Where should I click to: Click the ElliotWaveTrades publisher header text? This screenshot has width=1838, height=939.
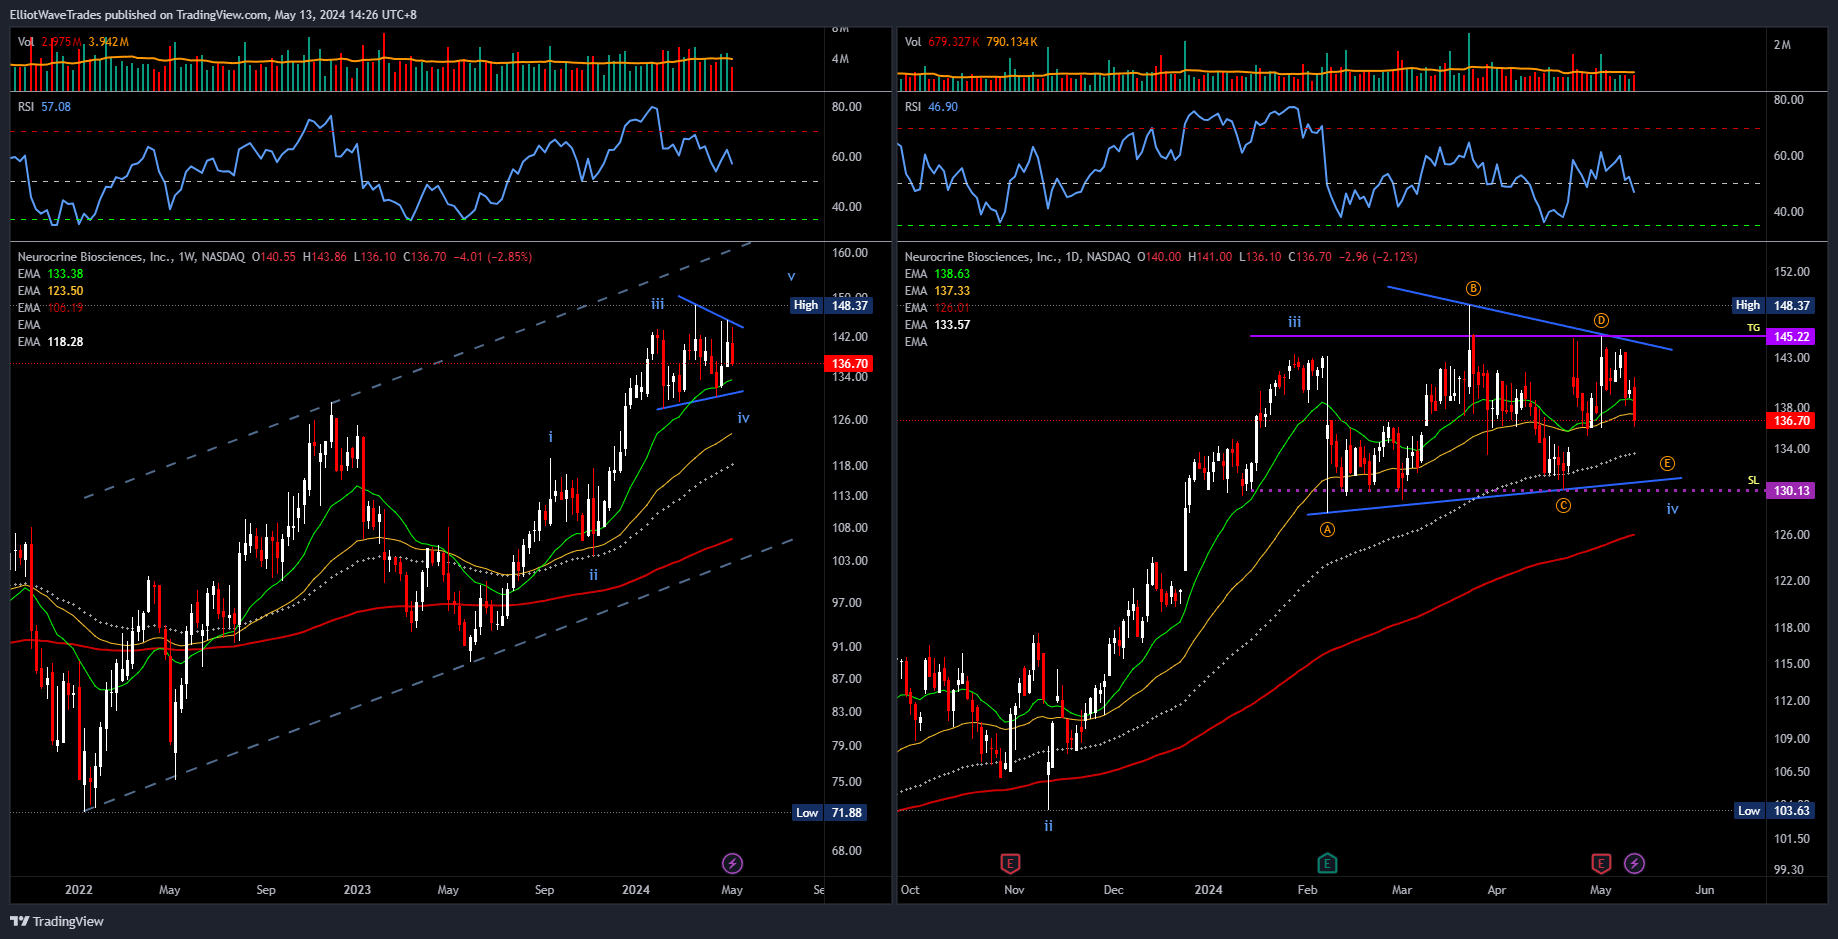point(213,14)
